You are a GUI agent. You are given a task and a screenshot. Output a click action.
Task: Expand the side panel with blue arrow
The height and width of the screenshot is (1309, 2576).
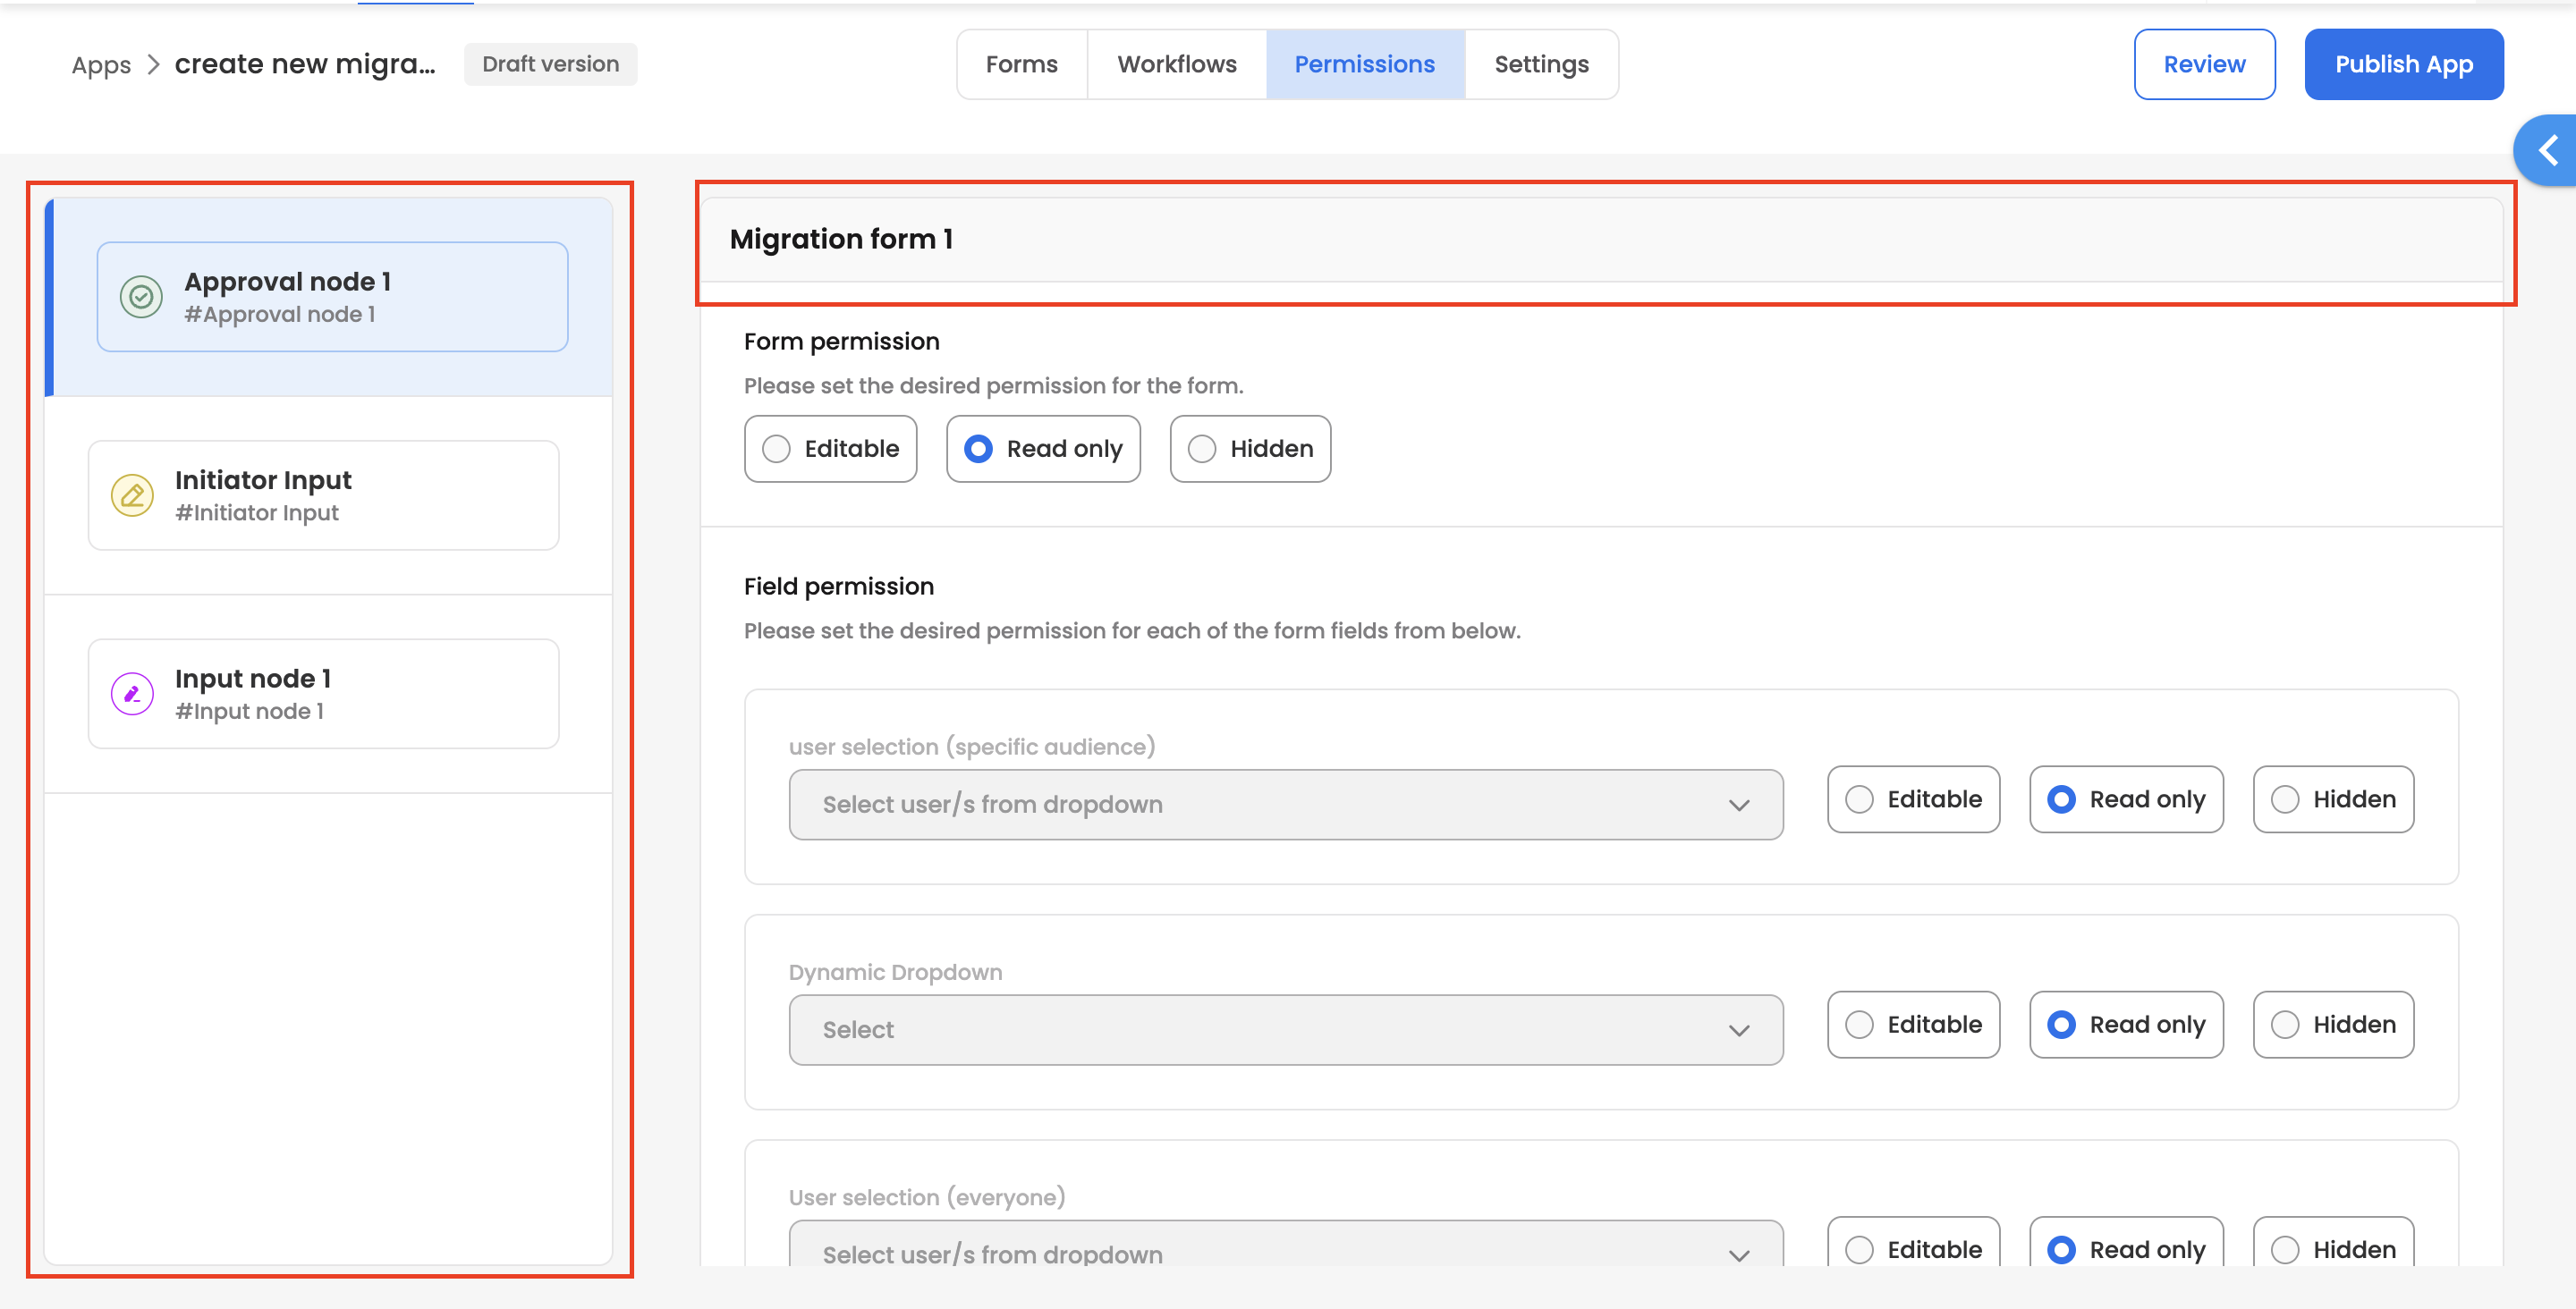pos(2547,151)
